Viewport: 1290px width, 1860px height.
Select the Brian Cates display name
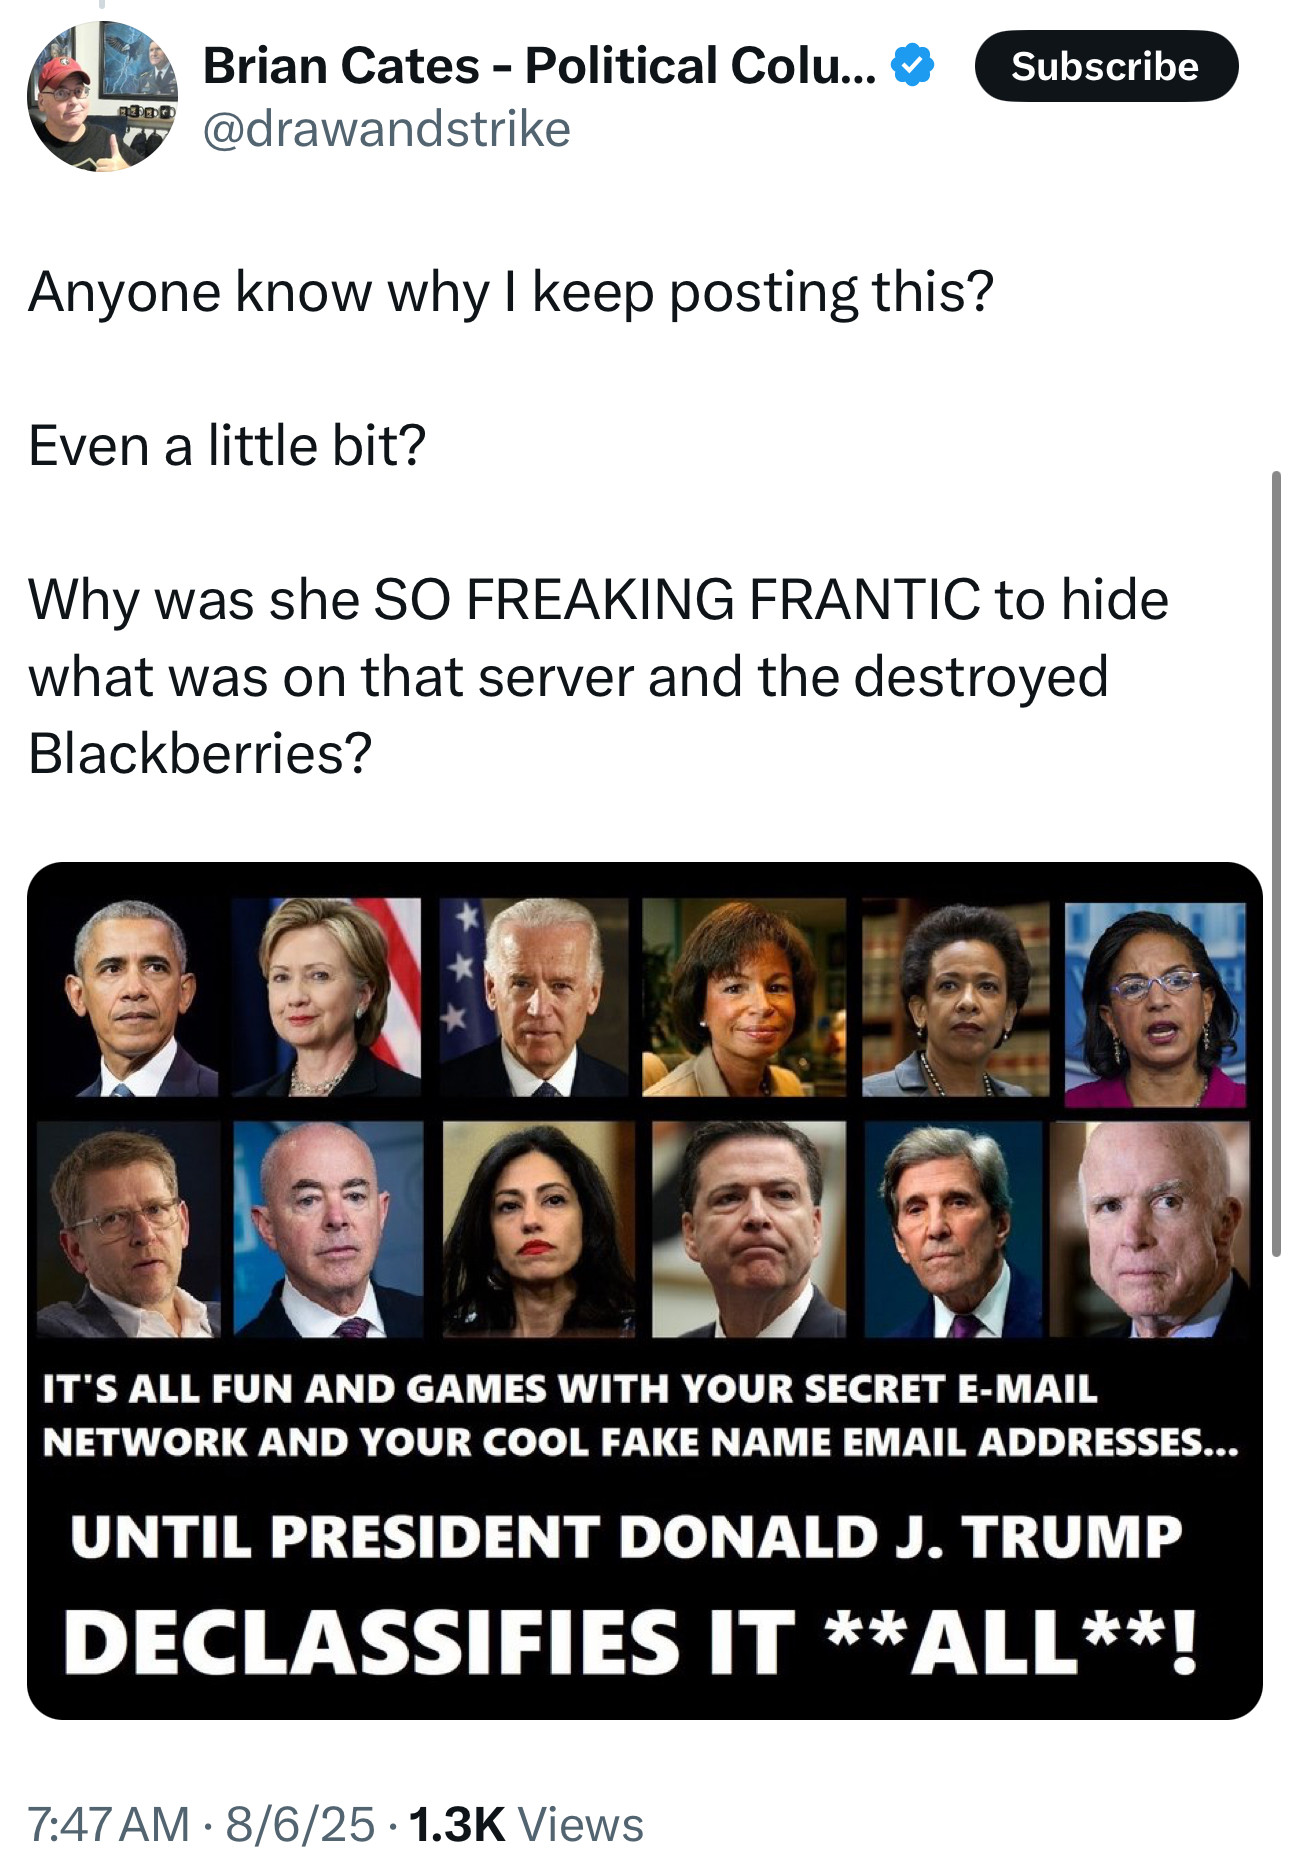coord(540,66)
